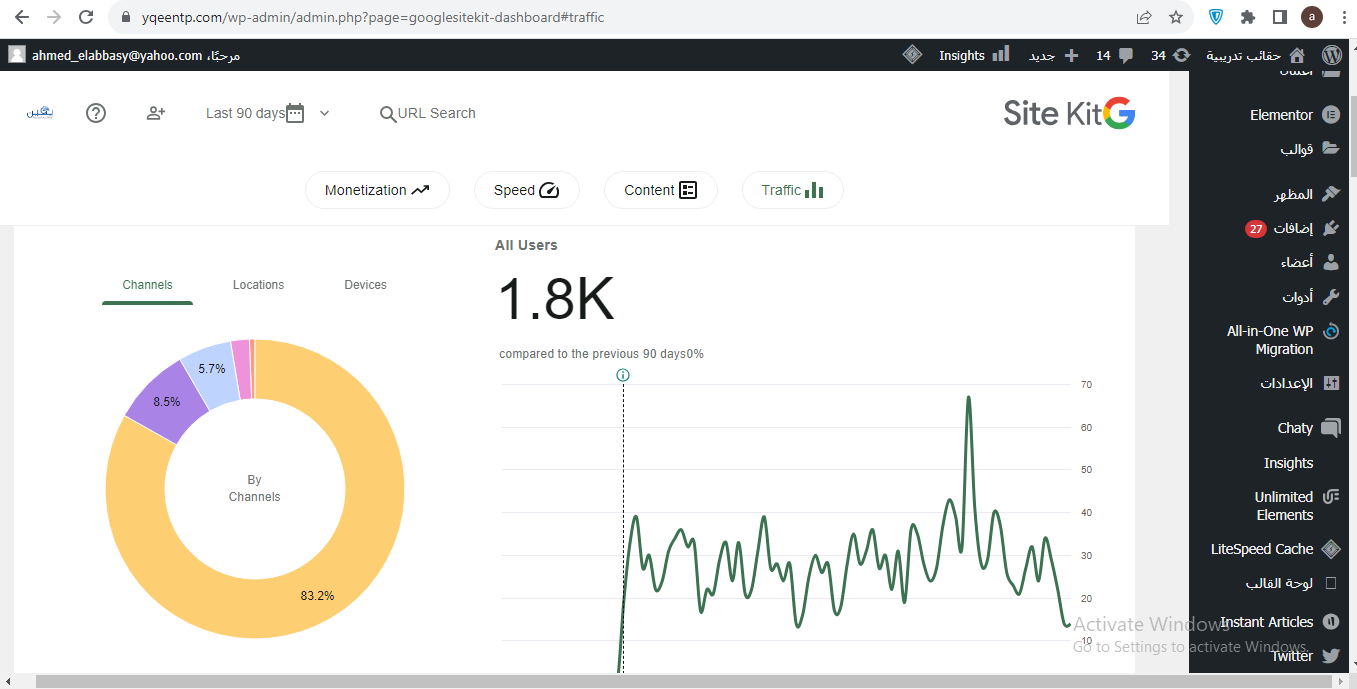This screenshot has height=689, width=1357.
Task: Click the 5.7% light blue donut segment
Action: pyautogui.click(x=210, y=369)
